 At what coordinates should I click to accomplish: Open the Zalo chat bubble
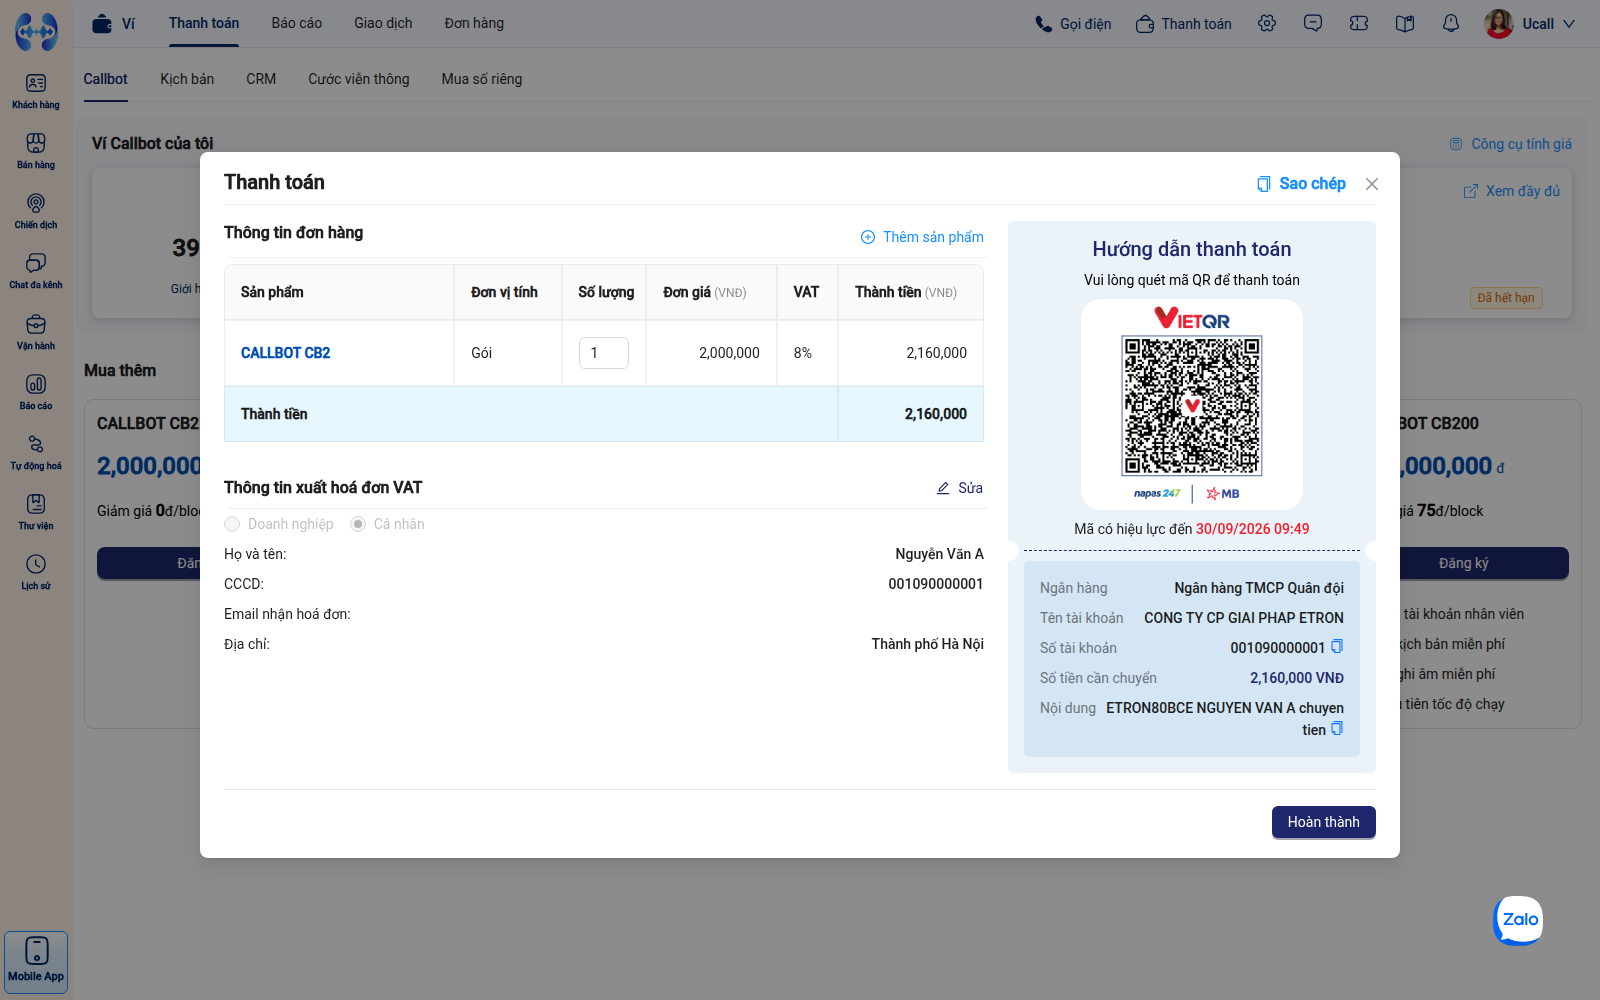pos(1519,920)
